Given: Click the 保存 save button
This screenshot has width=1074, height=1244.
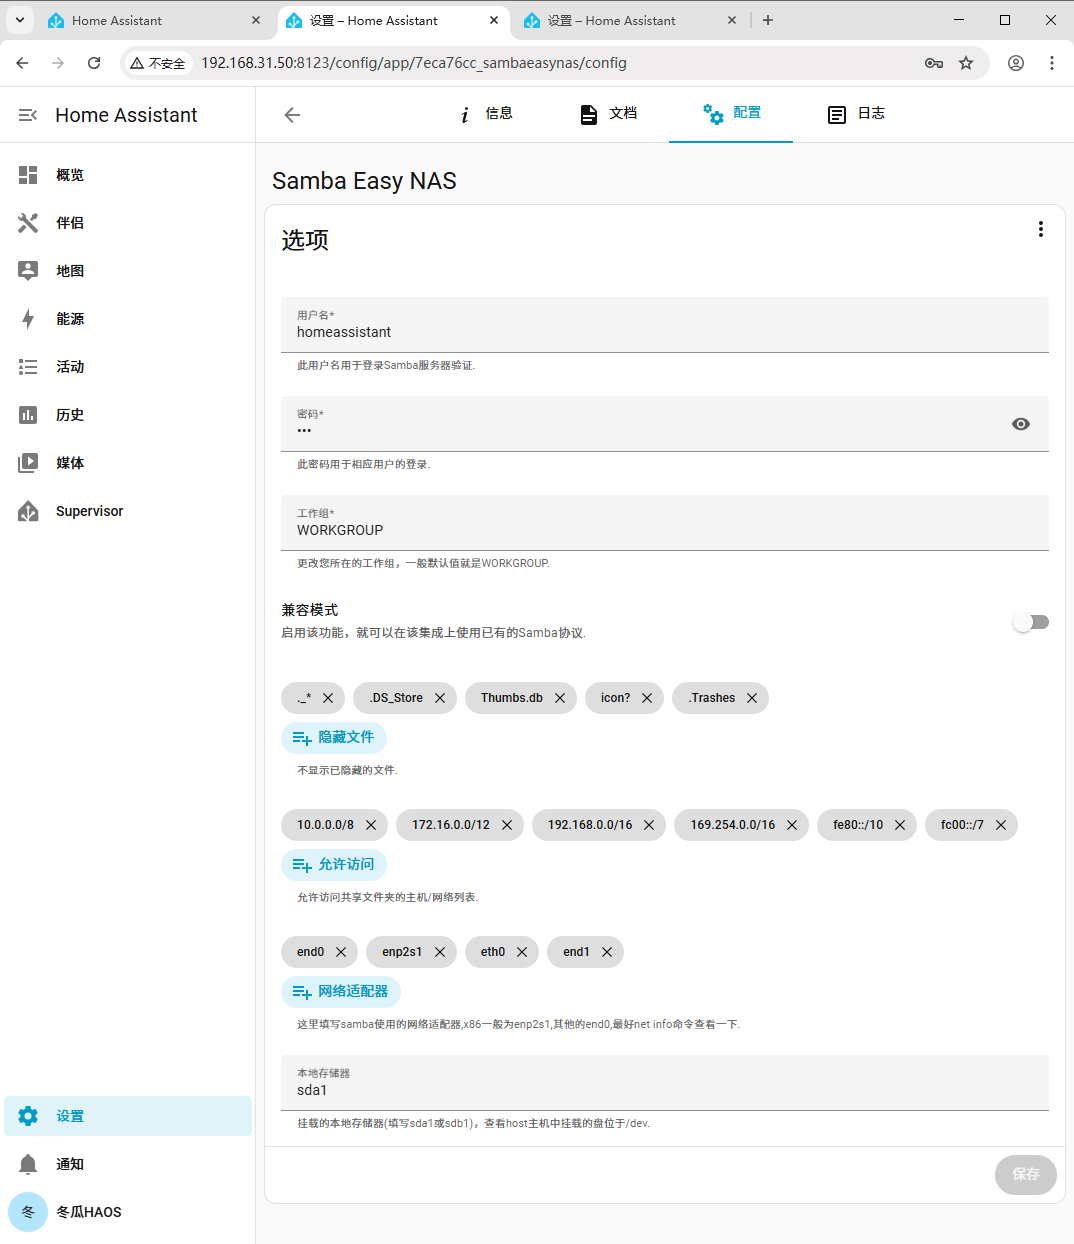Looking at the screenshot, I should [1026, 1174].
